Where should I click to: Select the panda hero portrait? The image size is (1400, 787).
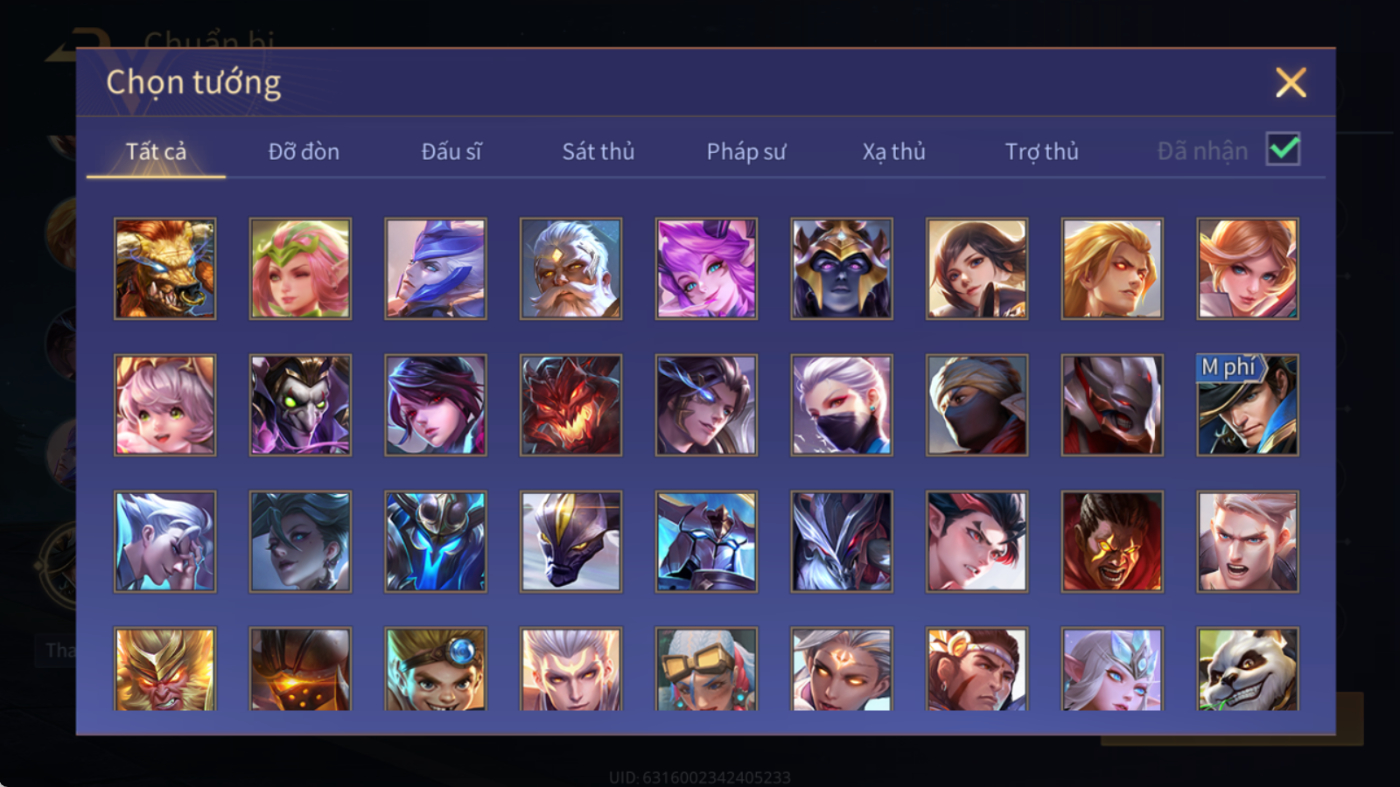pyautogui.click(x=1247, y=669)
